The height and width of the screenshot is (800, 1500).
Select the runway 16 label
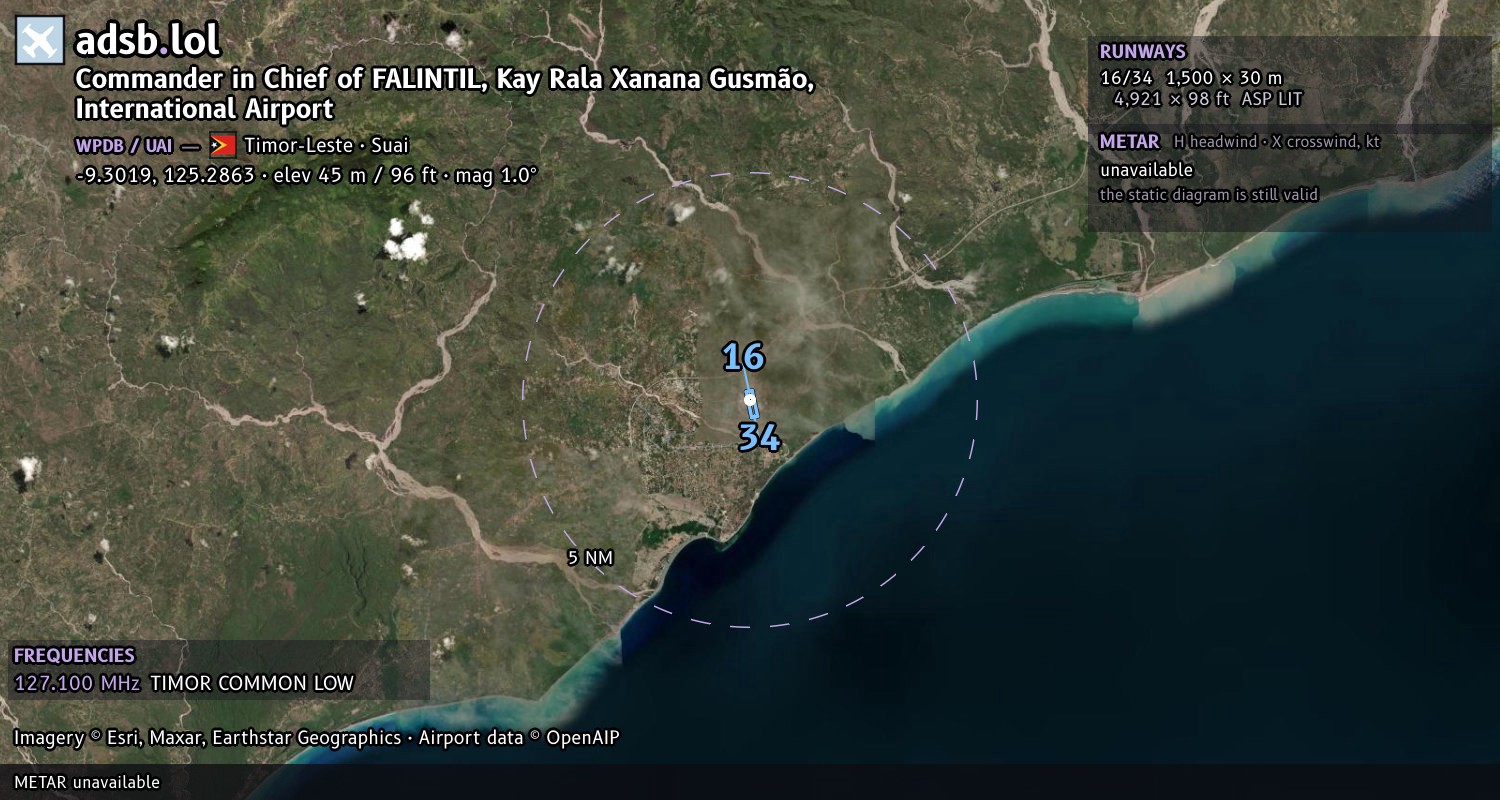[x=743, y=357]
